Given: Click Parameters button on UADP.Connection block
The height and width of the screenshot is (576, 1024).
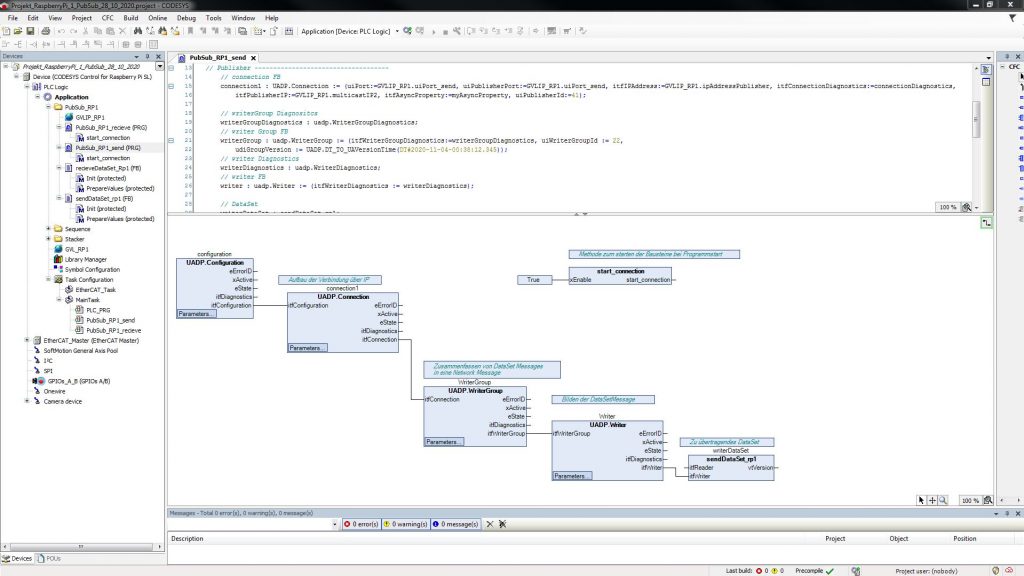Looking at the screenshot, I should click(x=307, y=348).
